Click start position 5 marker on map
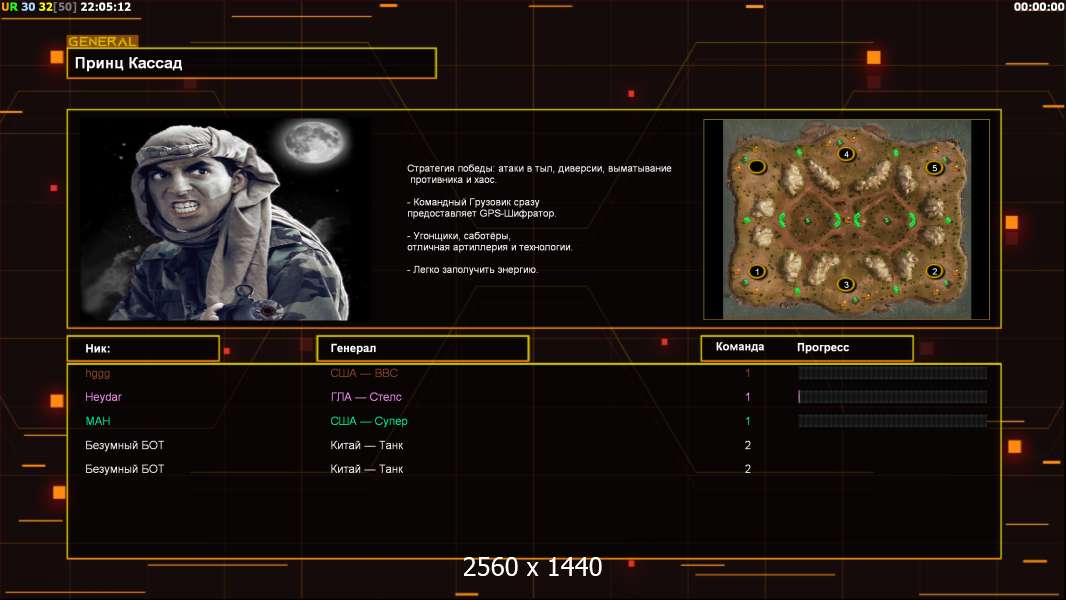This screenshot has height=600, width=1066. click(x=934, y=167)
